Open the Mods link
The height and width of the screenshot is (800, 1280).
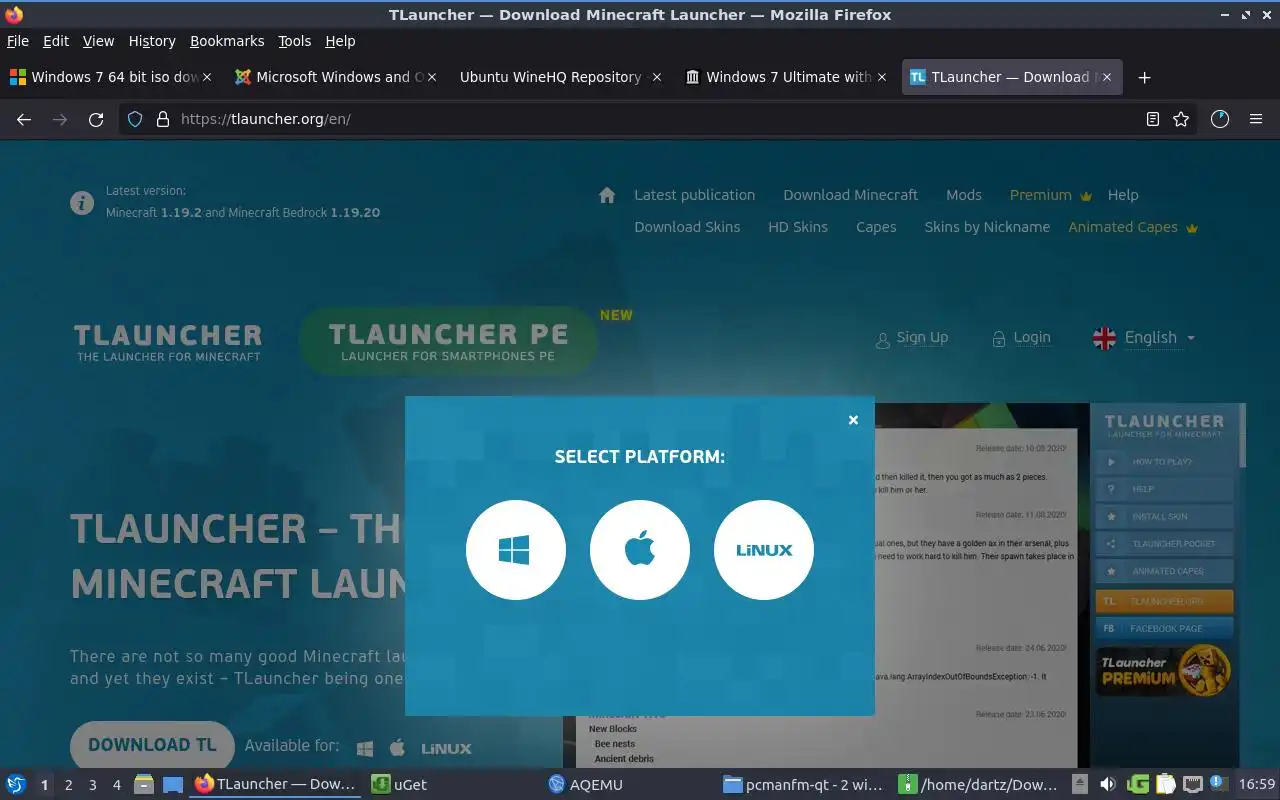click(964, 195)
